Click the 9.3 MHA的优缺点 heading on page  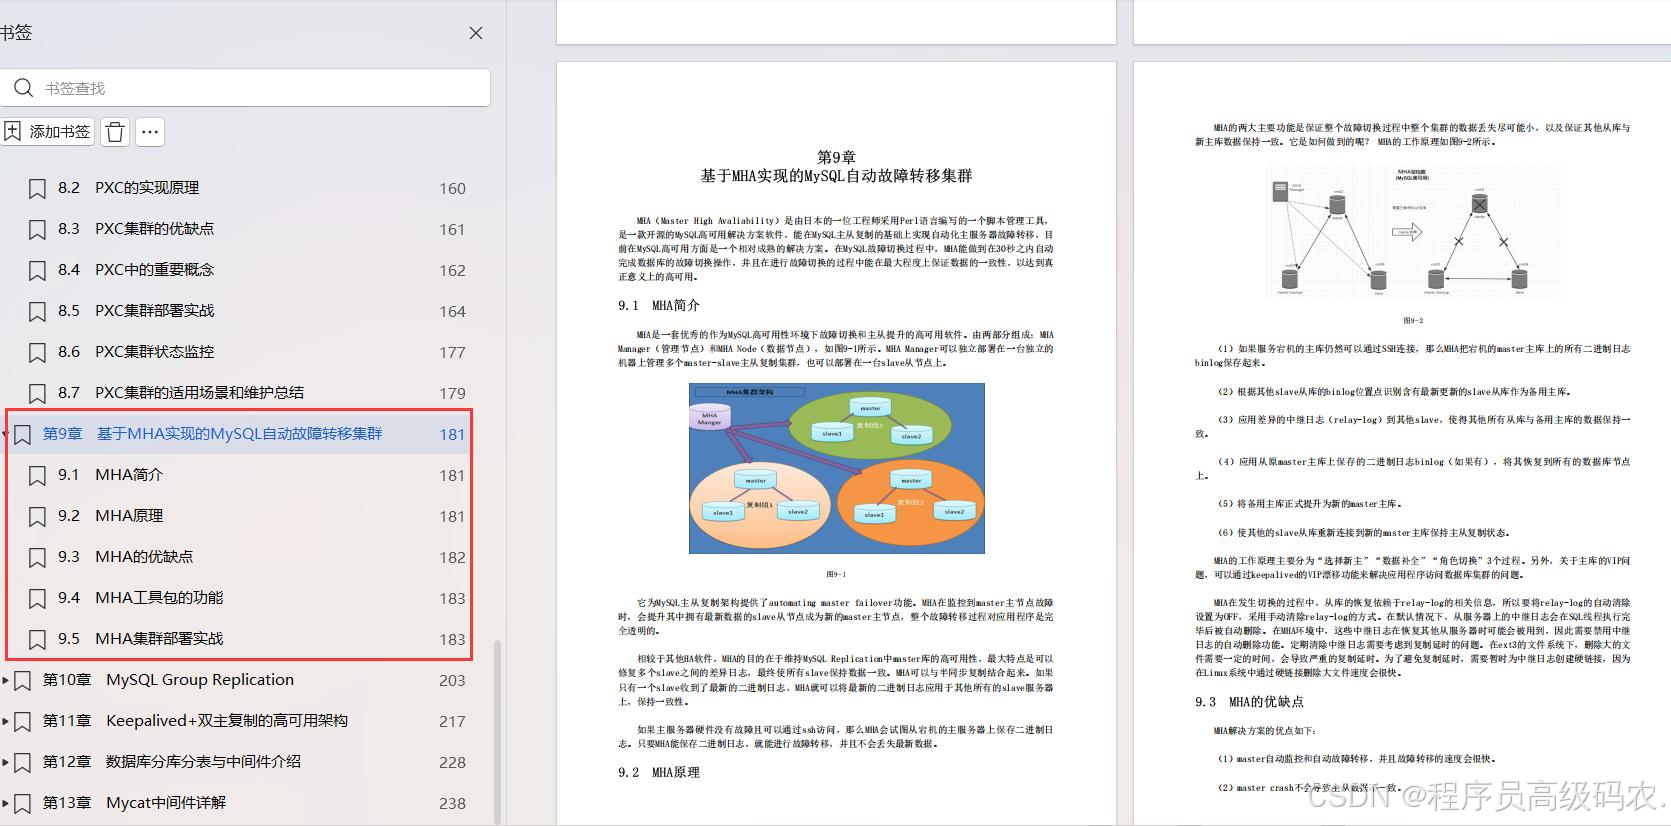[1249, 702]
